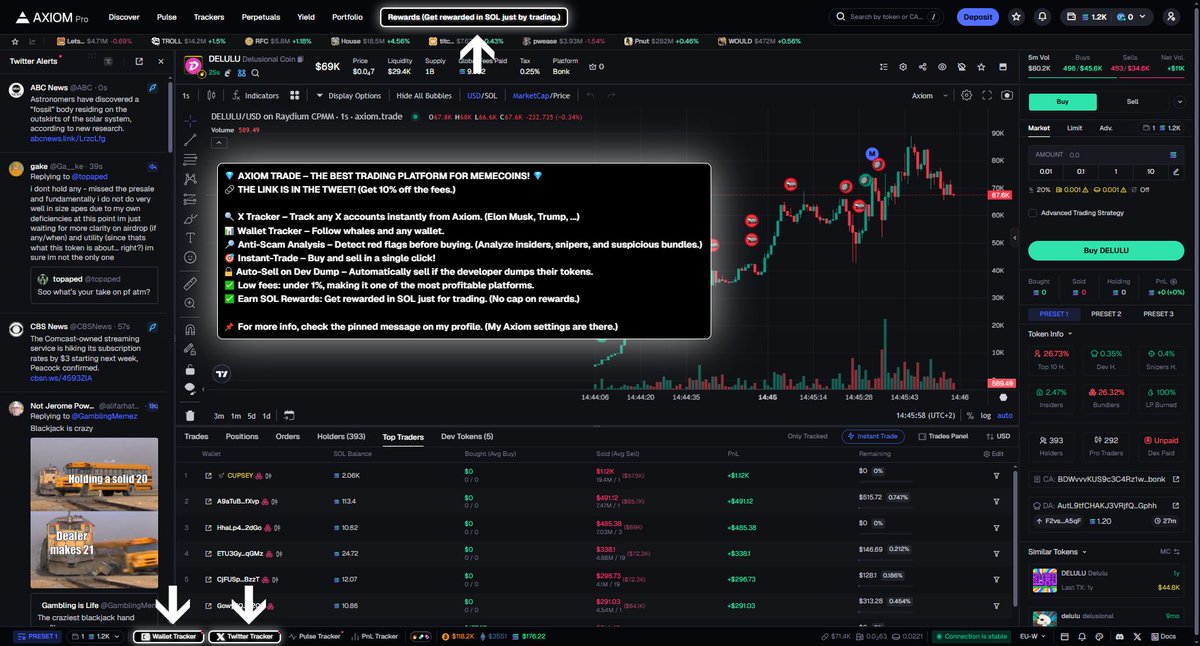Image resolution: width=1200 pixels, height=646 pixels.
Task: Take chart snapshot with camera icon
Action: click(1007, 96)
